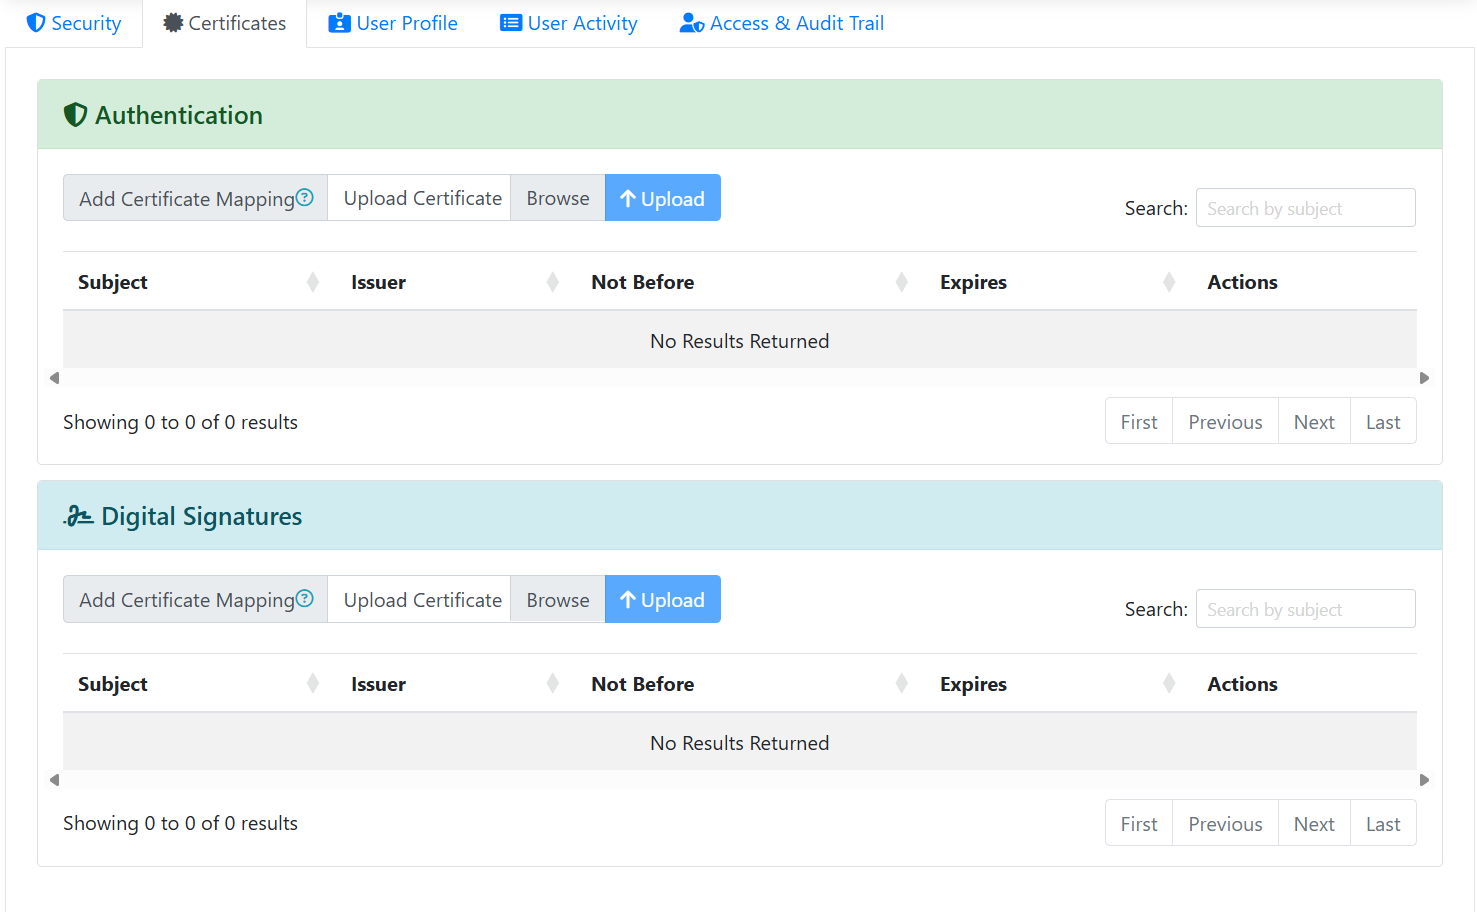Viewport: 1477px width, 912px height.
Task: Switch to the User Profile tab
Action: point(393,23)
